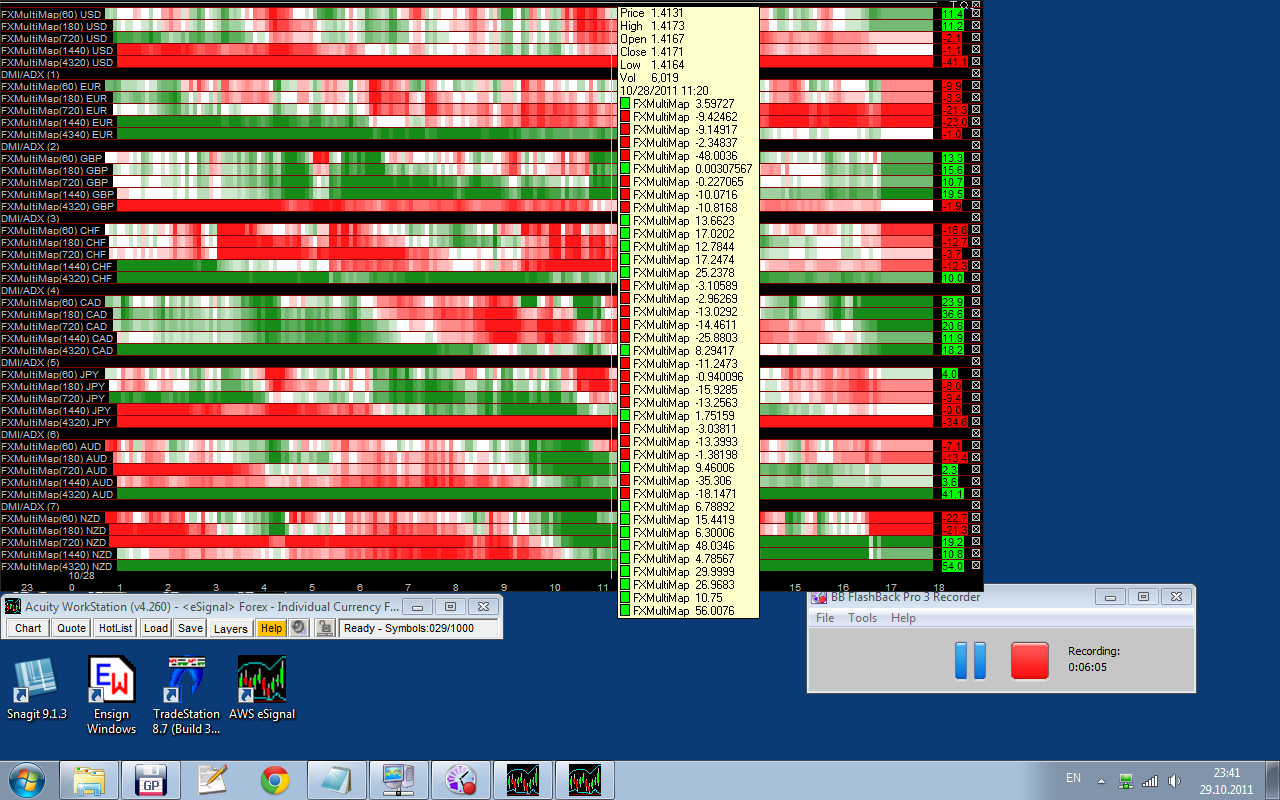Click the lock icon in Acuity toolbar

coord(325,628)
